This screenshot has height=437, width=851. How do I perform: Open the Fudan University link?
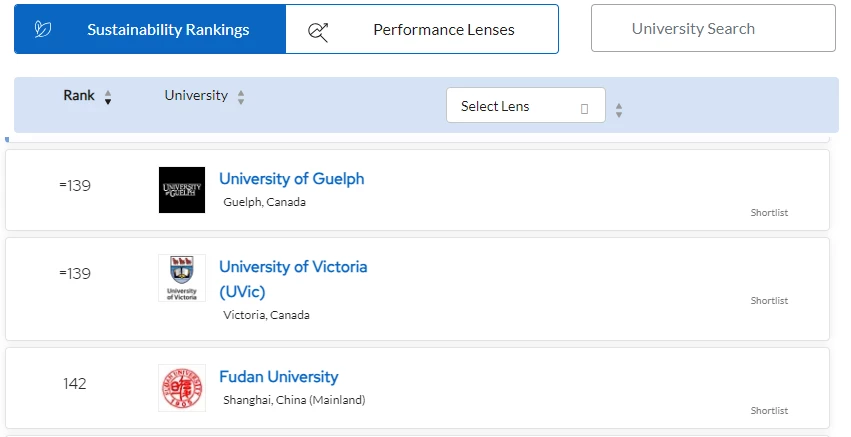(x=278, y=377)
